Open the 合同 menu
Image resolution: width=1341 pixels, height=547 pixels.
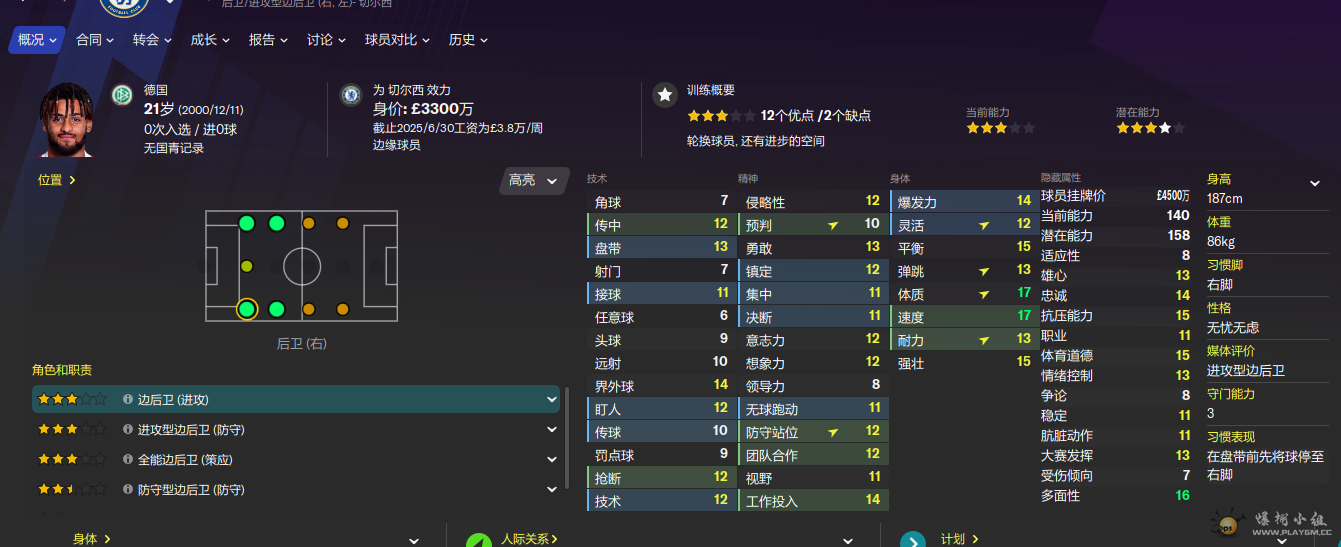(x=96, y=40)
